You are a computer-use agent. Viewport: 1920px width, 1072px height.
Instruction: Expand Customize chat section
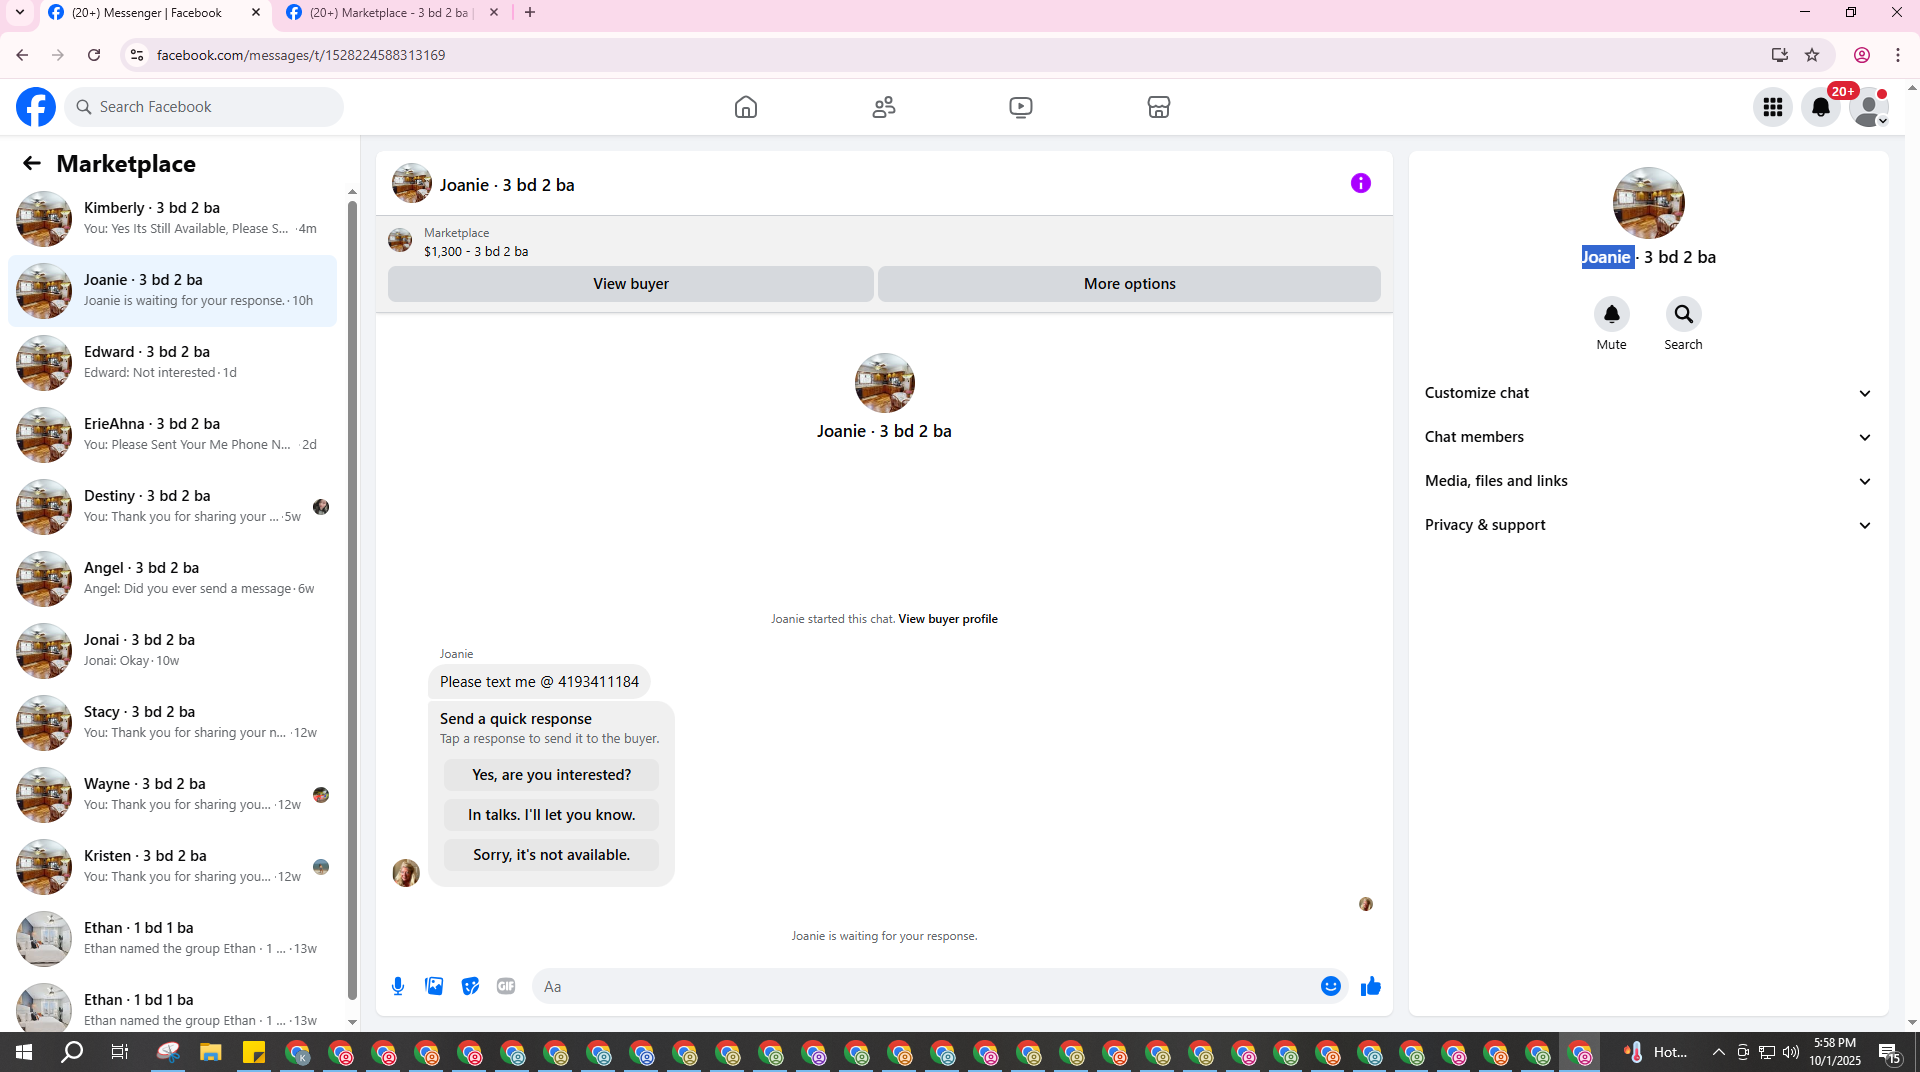[1648, 393]
